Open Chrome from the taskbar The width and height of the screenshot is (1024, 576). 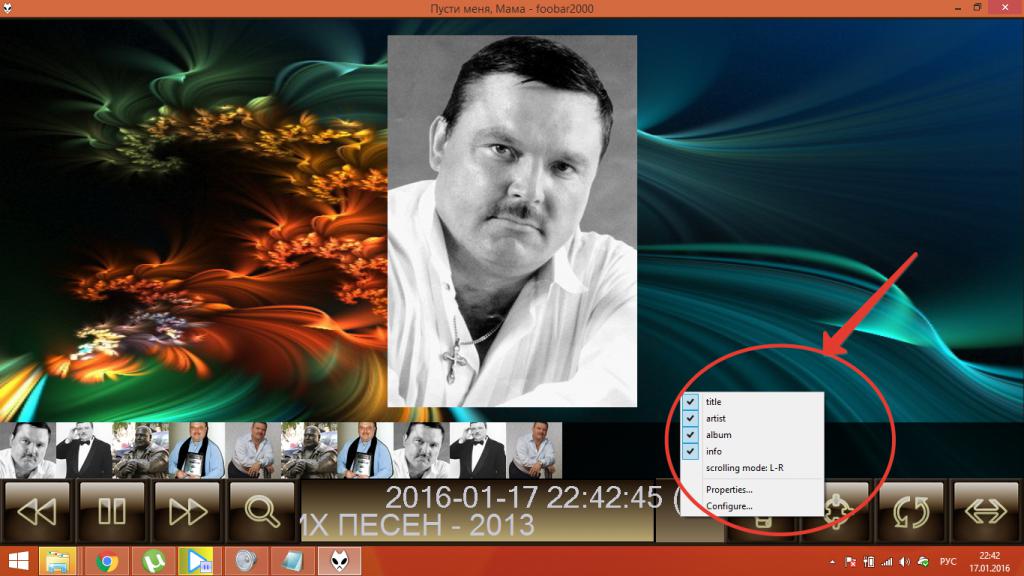(107, 561)
